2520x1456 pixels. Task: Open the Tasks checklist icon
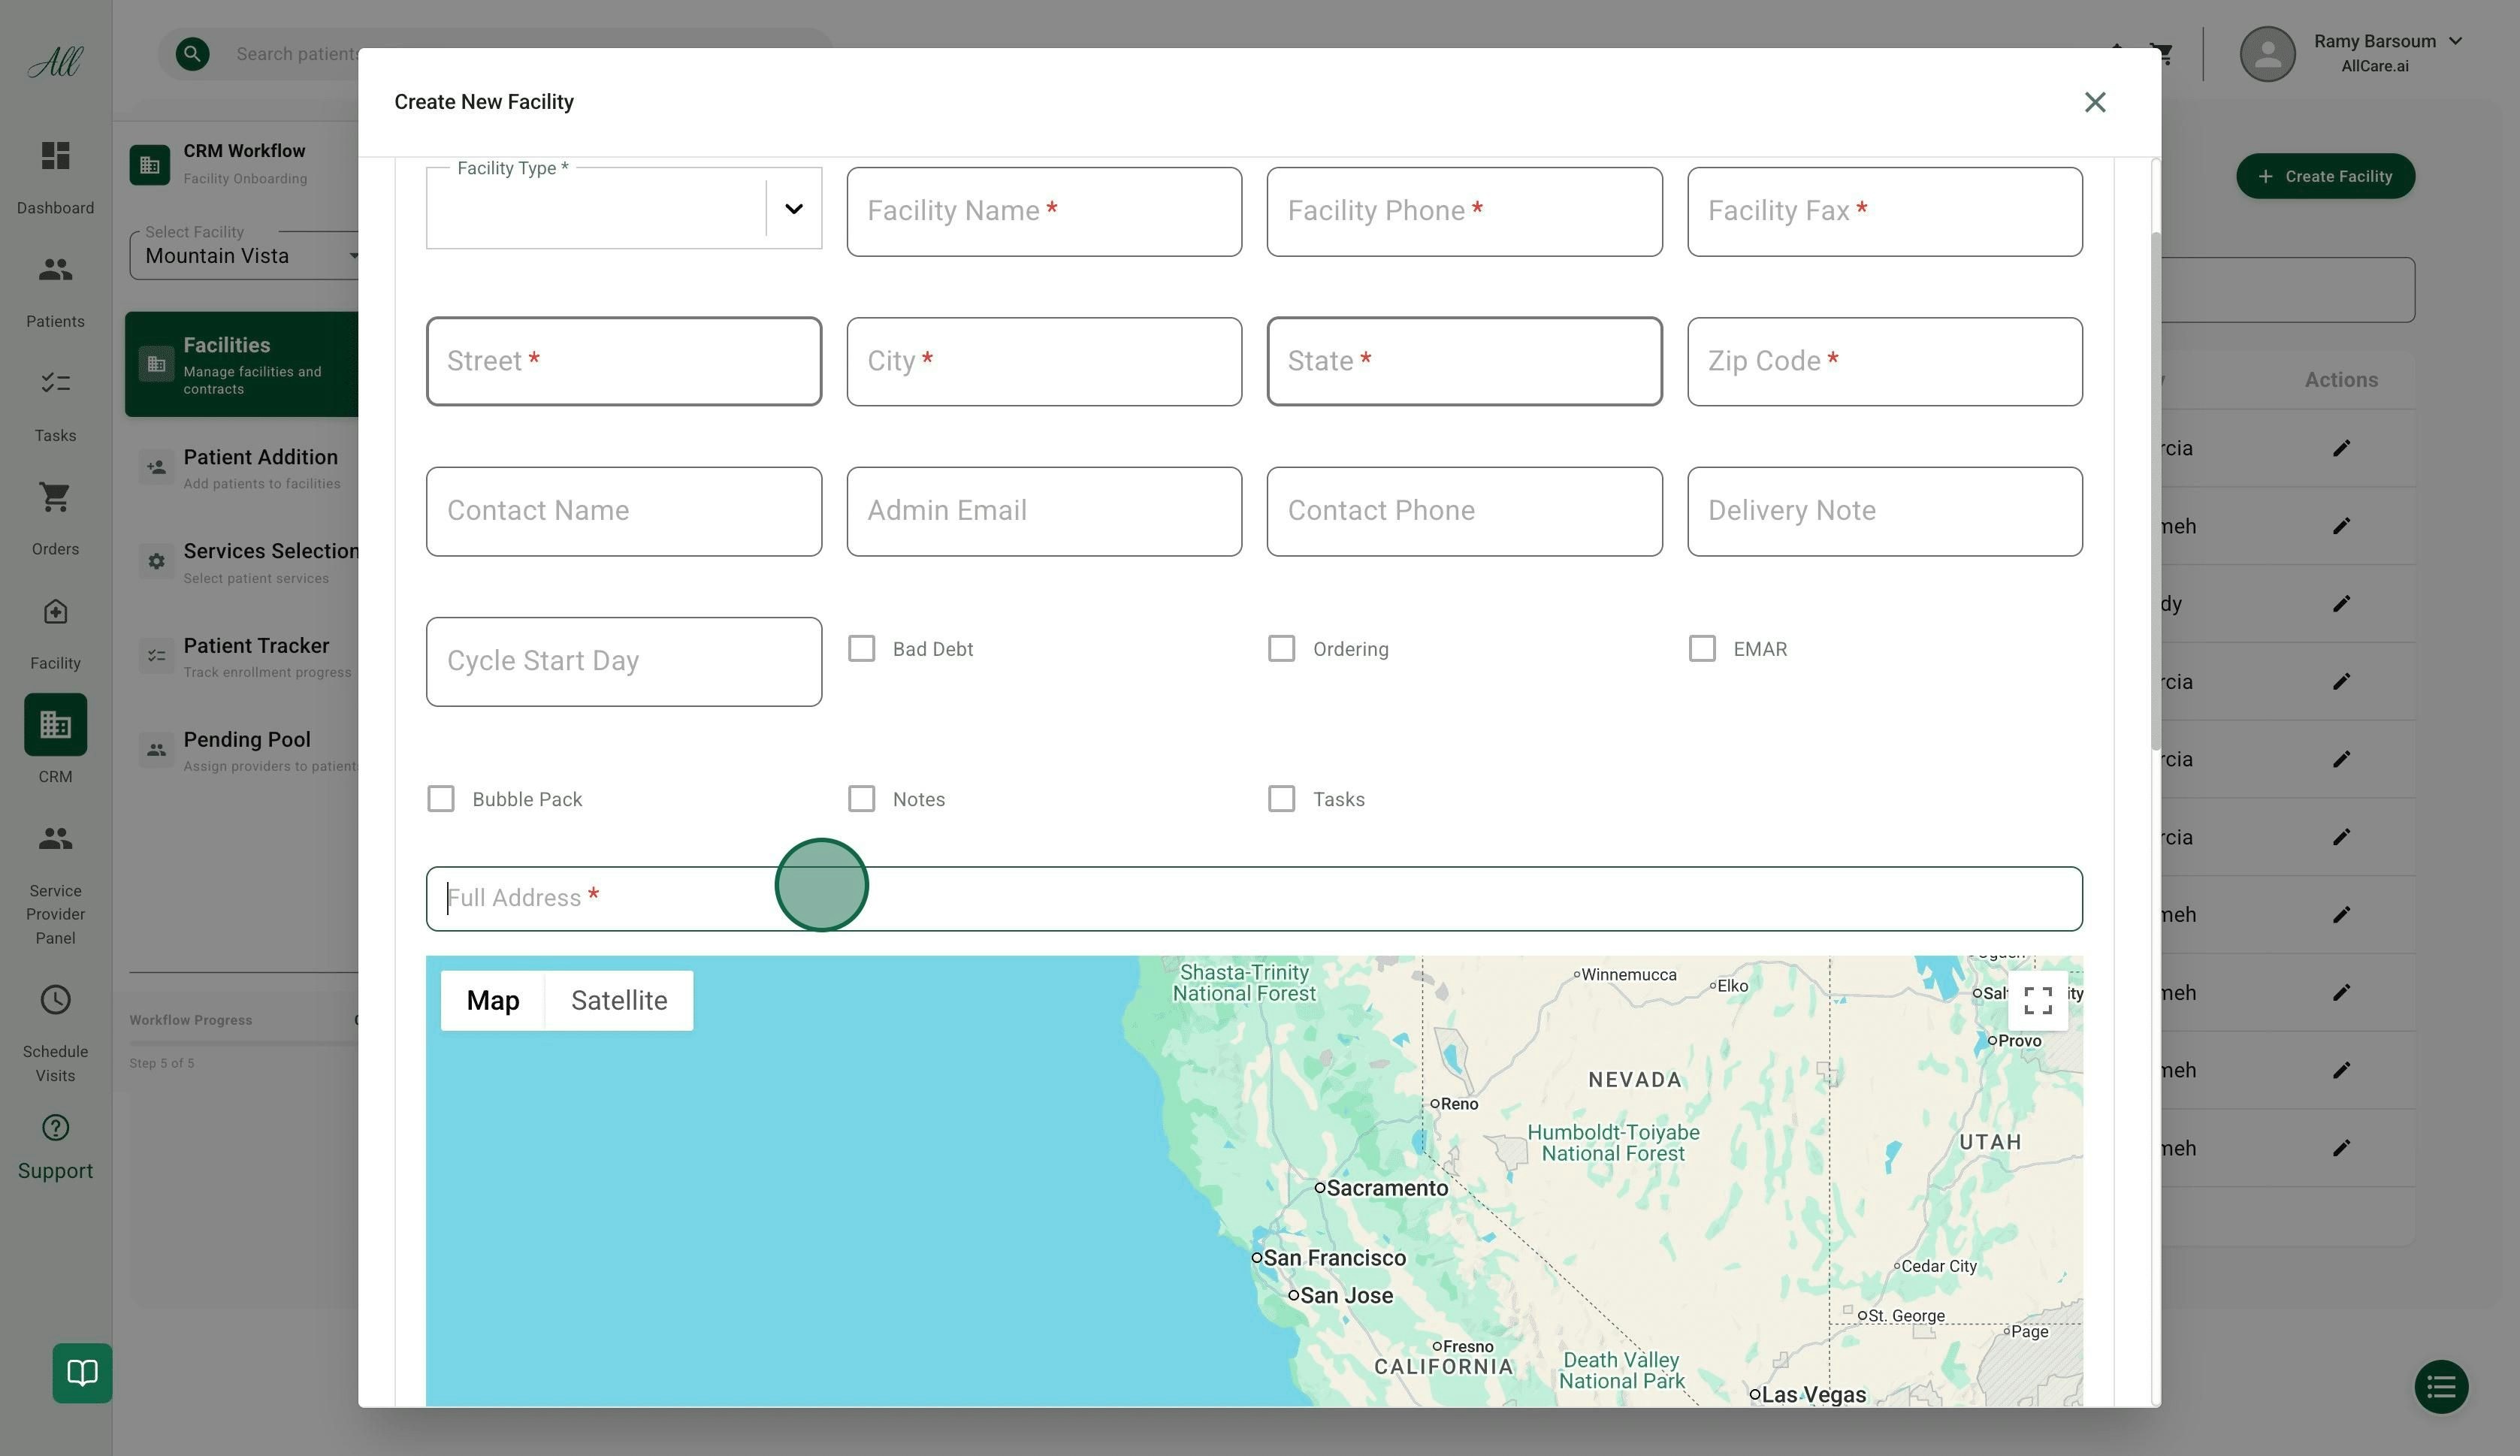coord(55,383)
